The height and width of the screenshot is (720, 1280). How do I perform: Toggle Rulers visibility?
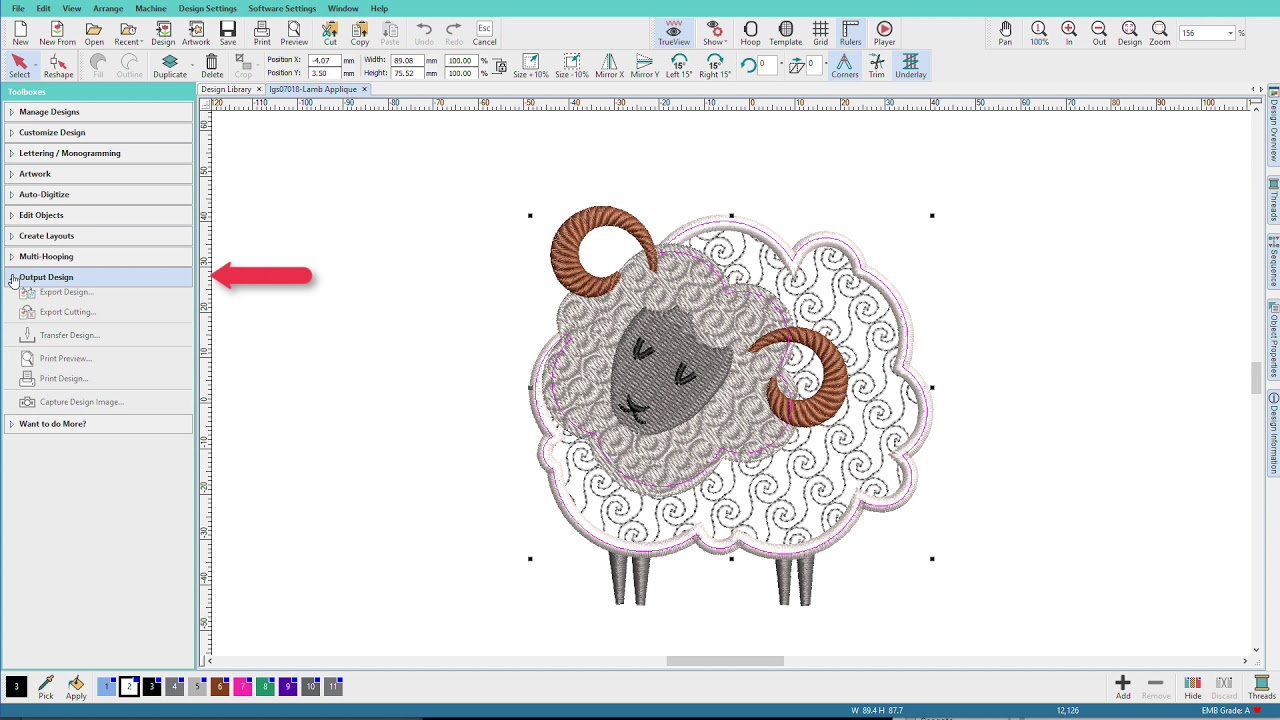point(850,33)
